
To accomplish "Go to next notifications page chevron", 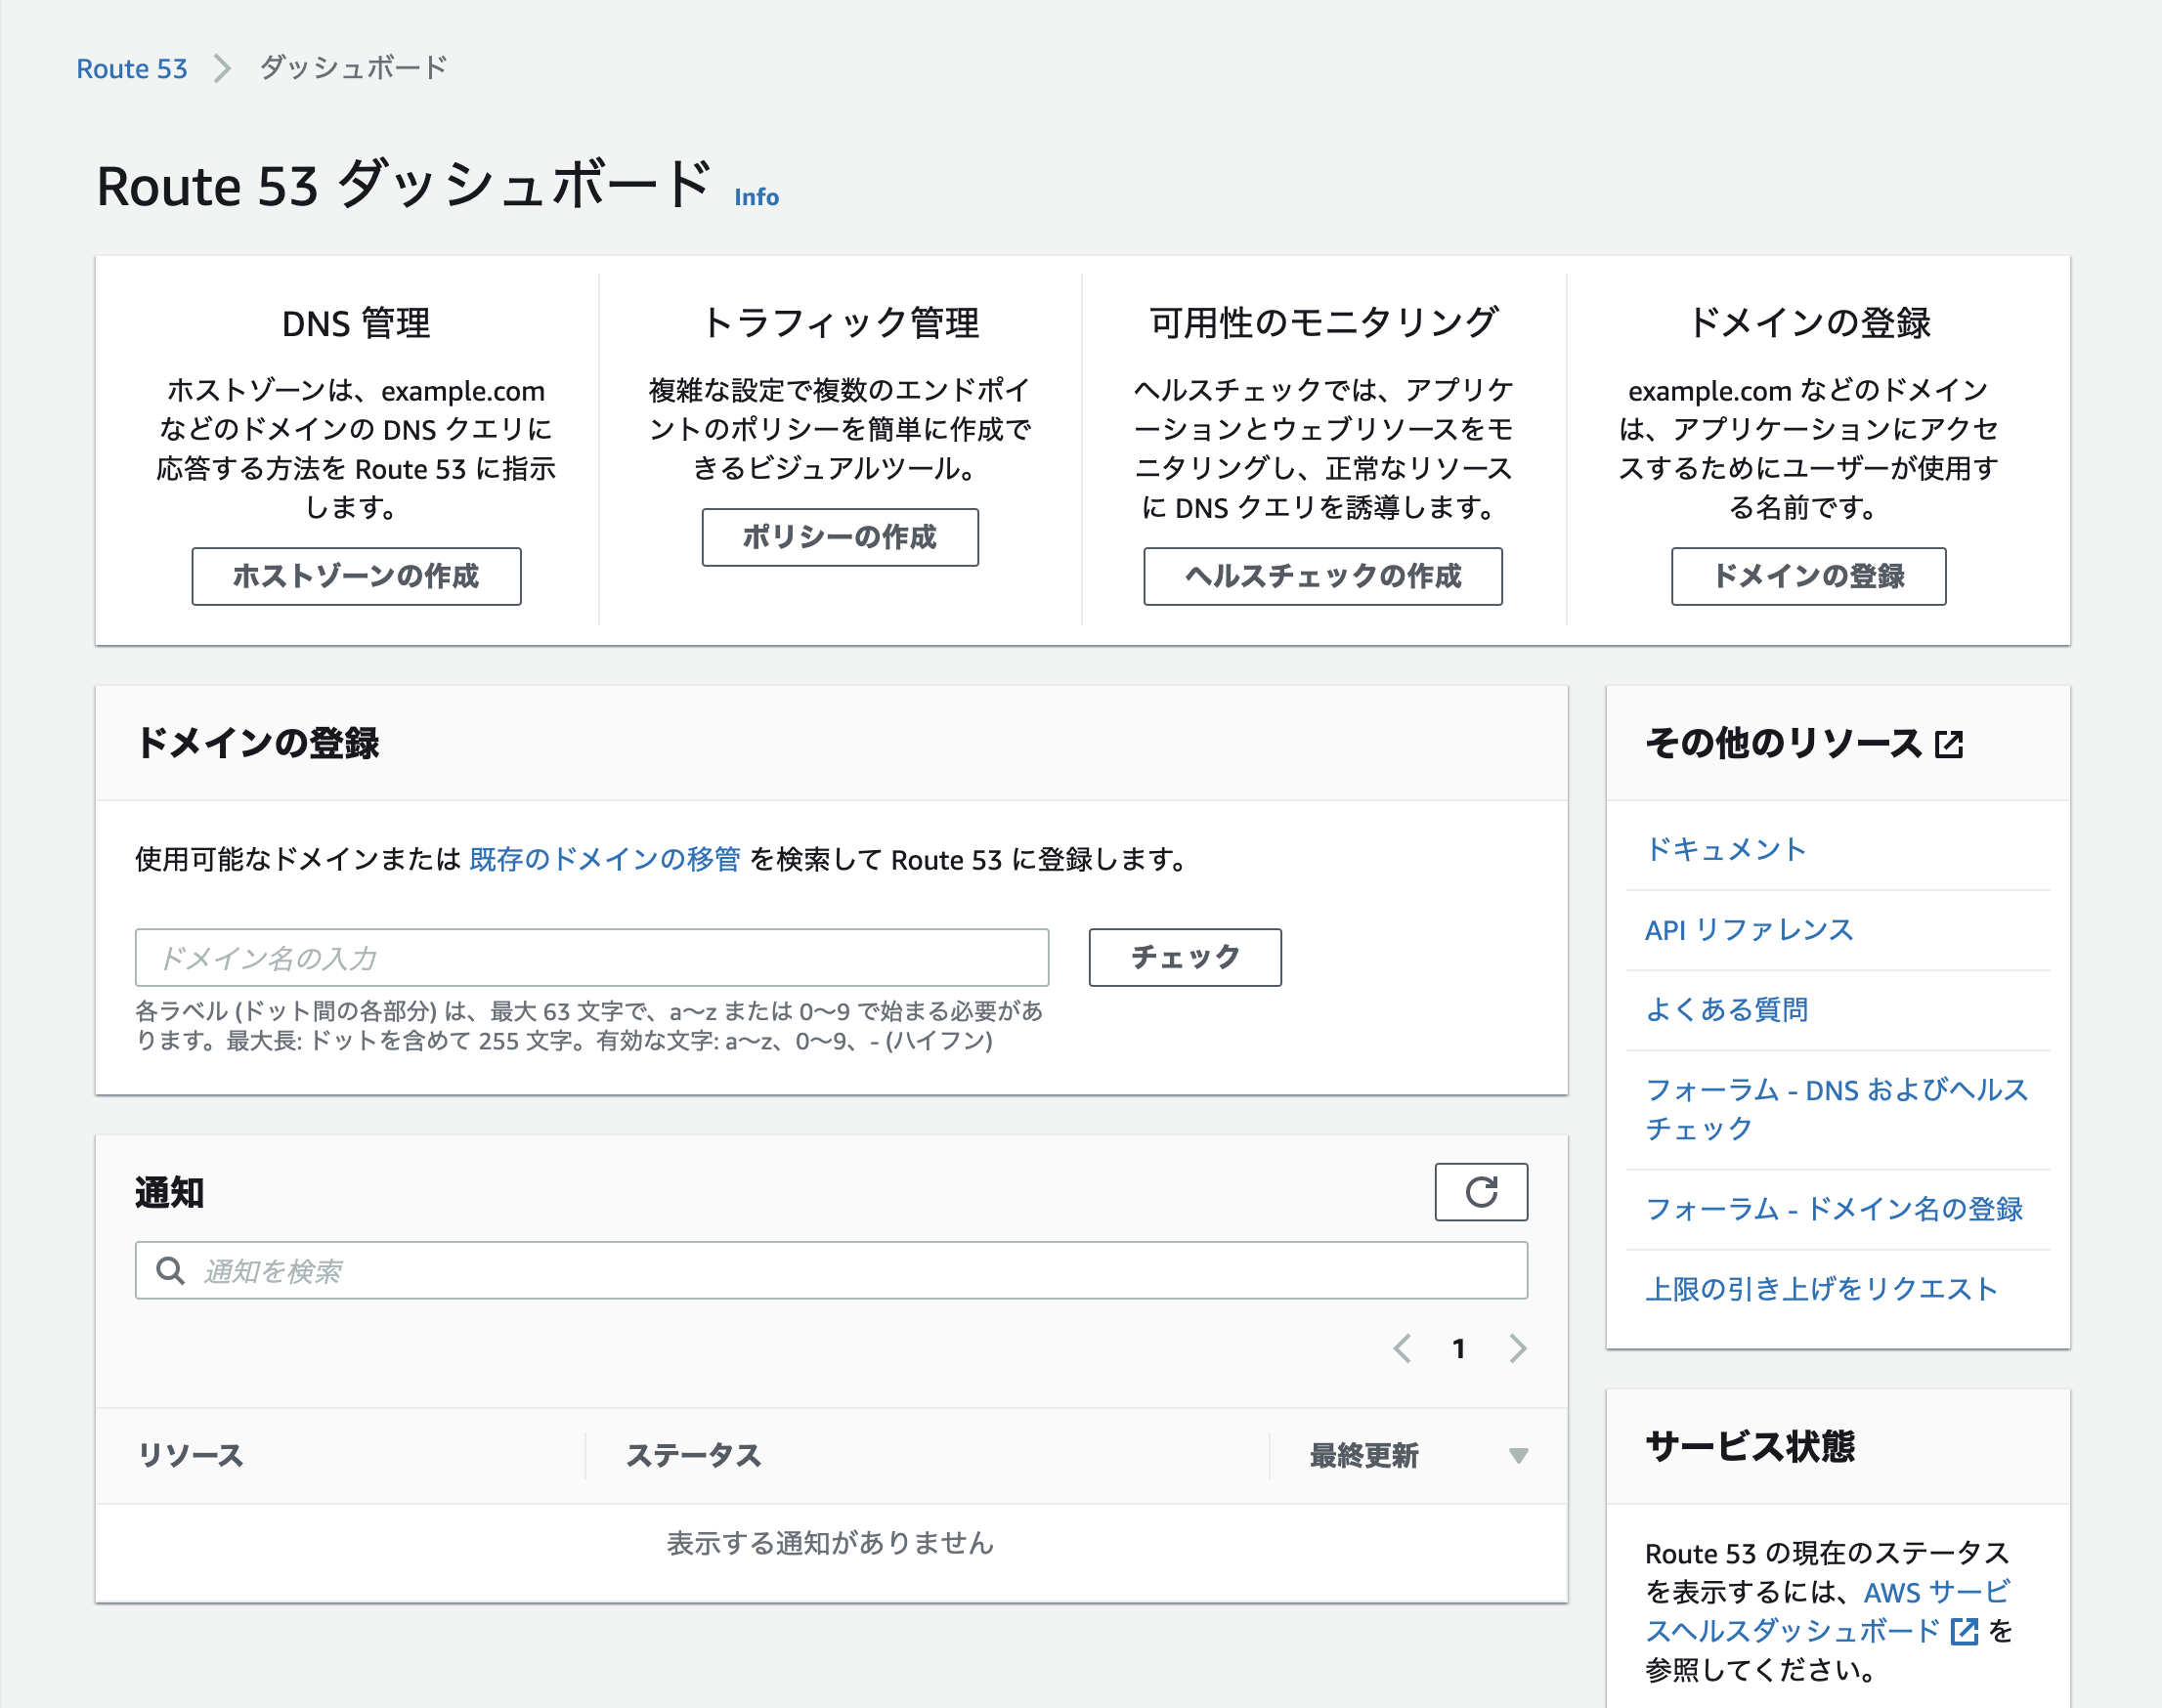I will point(1518,1349).
